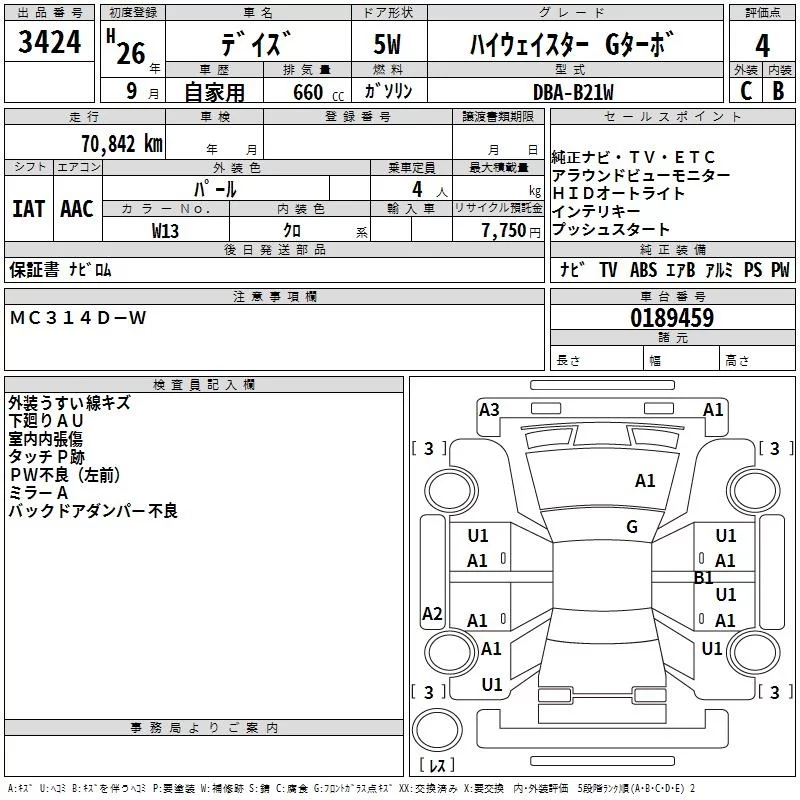Click G windshield mark on diagram

(632, 527)
